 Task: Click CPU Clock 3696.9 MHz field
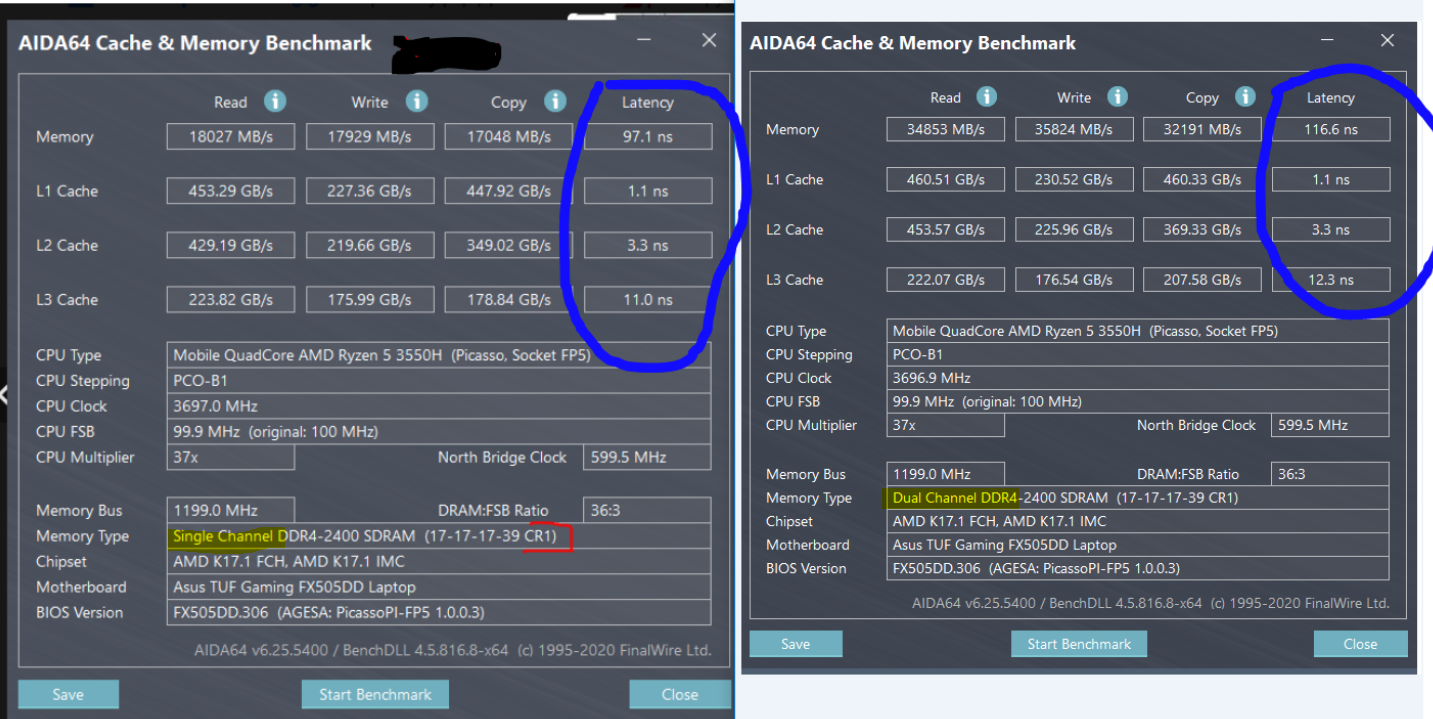1138,378
